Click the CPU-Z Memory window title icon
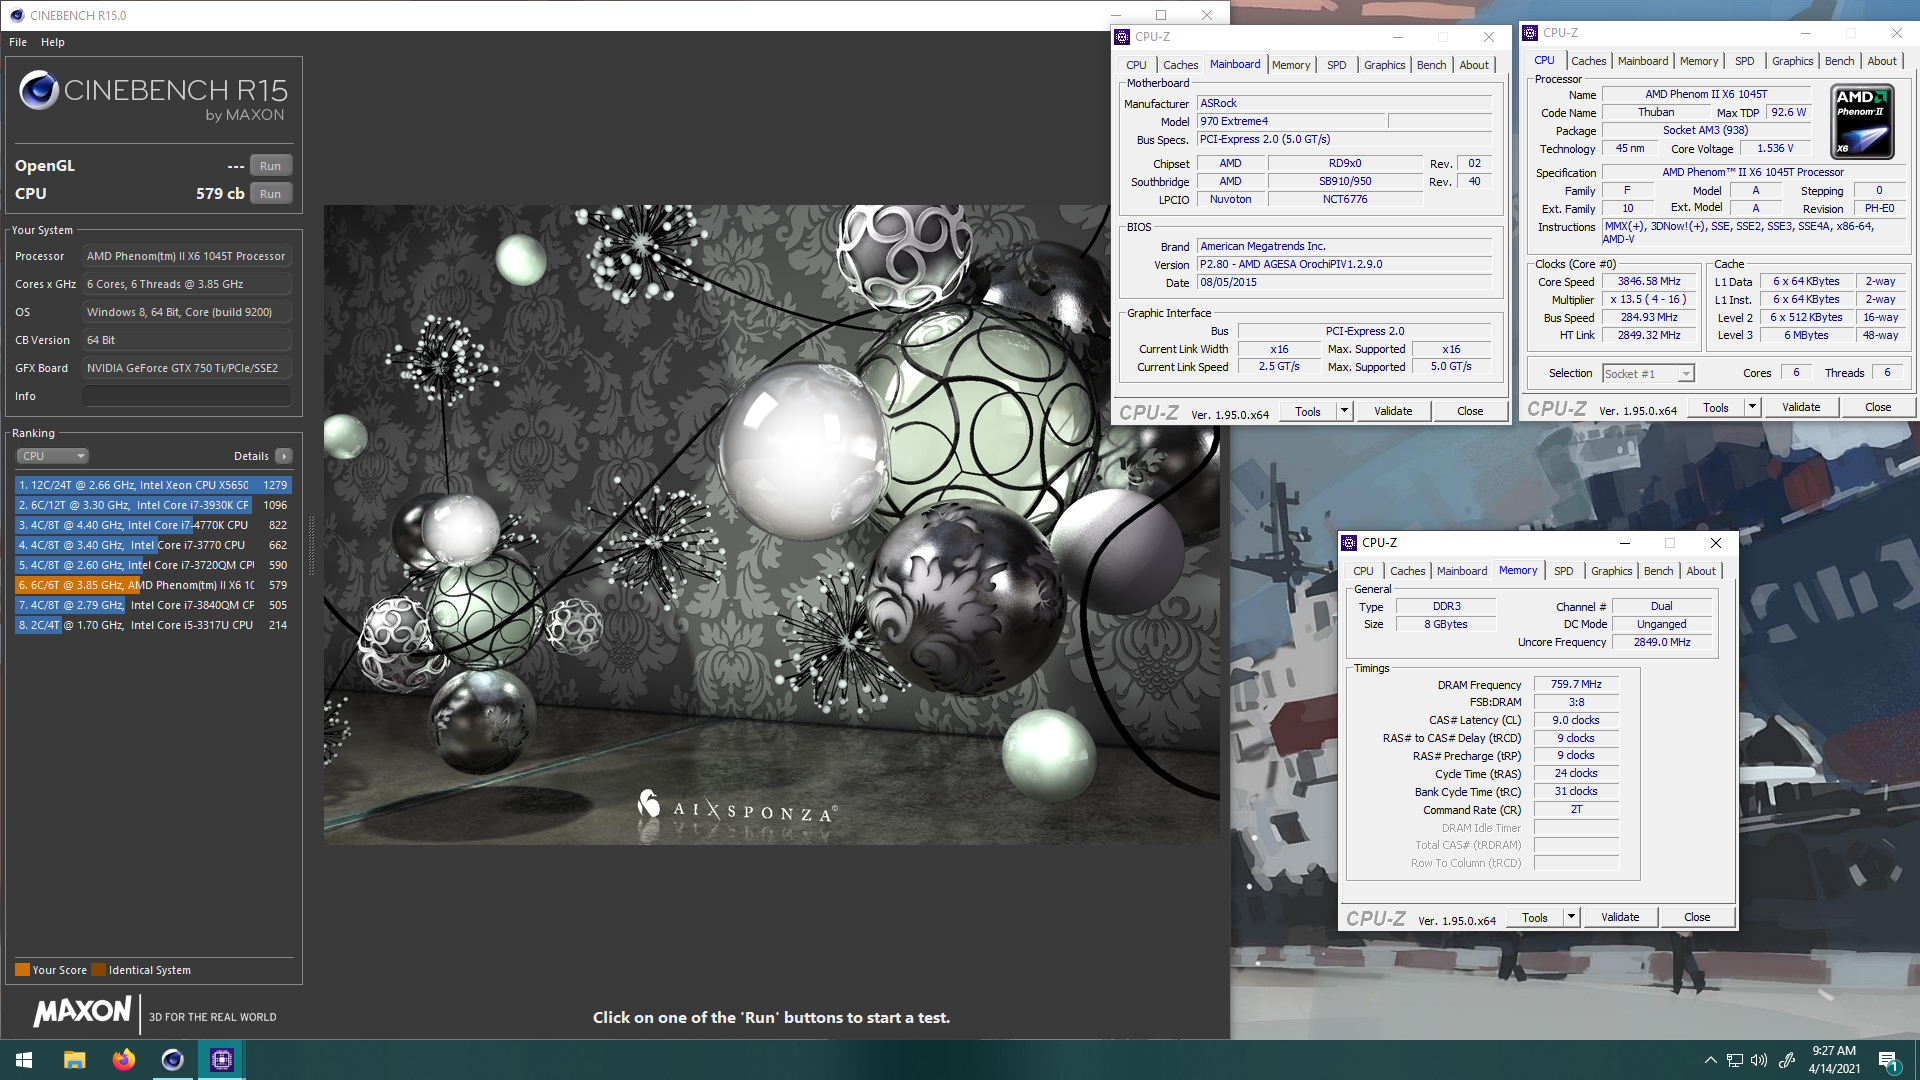 pyautogui.click(x=1349, y=543)
